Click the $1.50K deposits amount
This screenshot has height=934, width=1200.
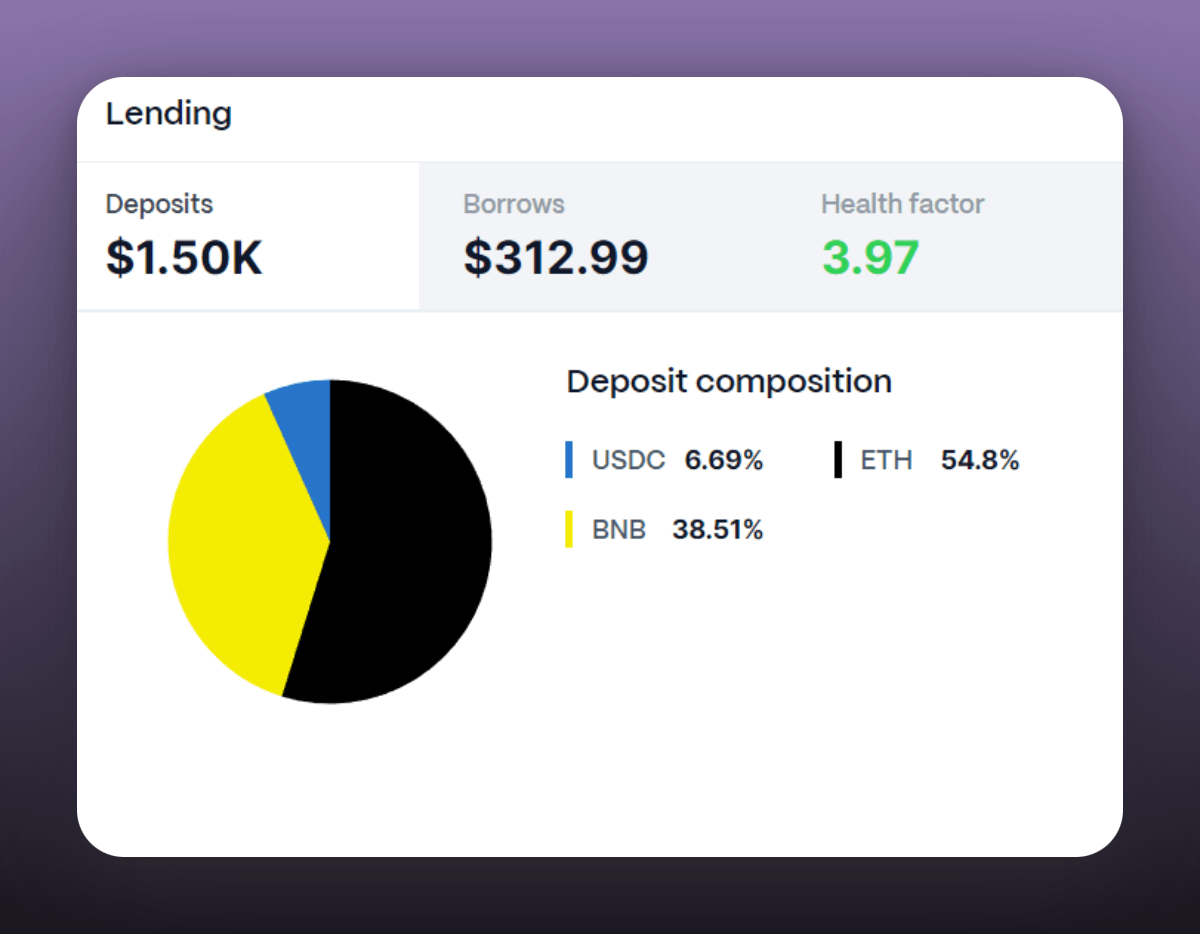pos(184,257)
